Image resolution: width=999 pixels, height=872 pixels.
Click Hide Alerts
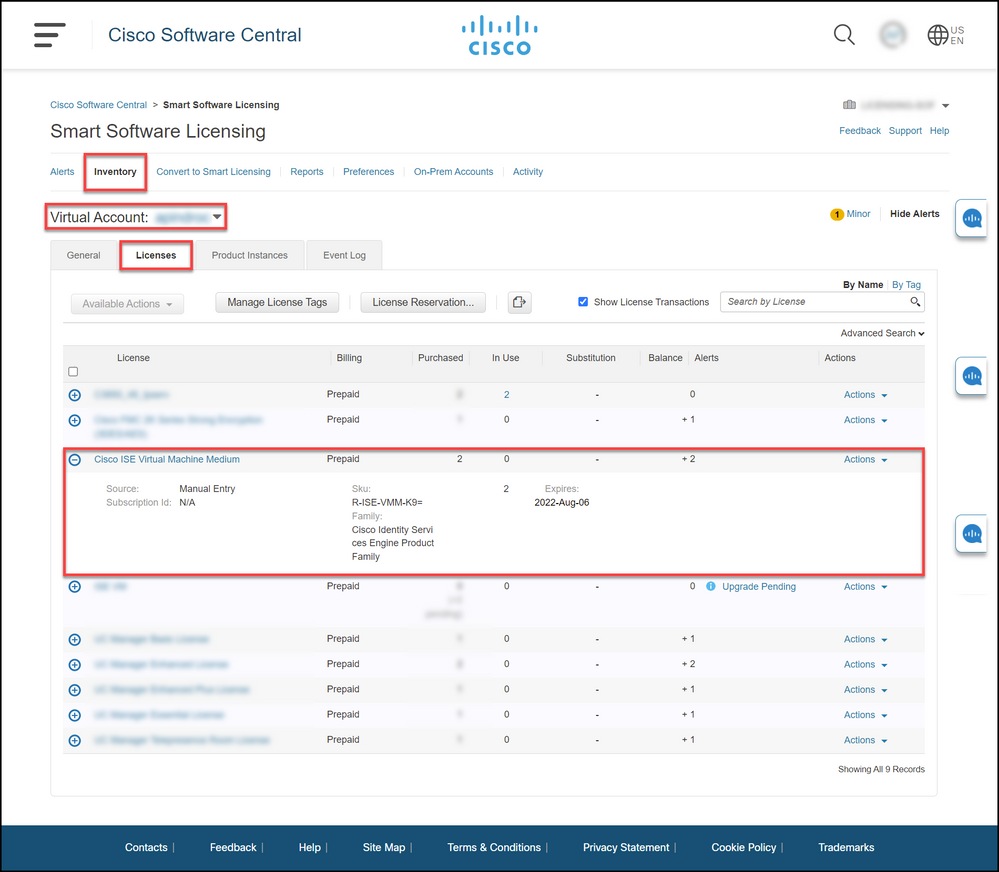click(914, 214)
